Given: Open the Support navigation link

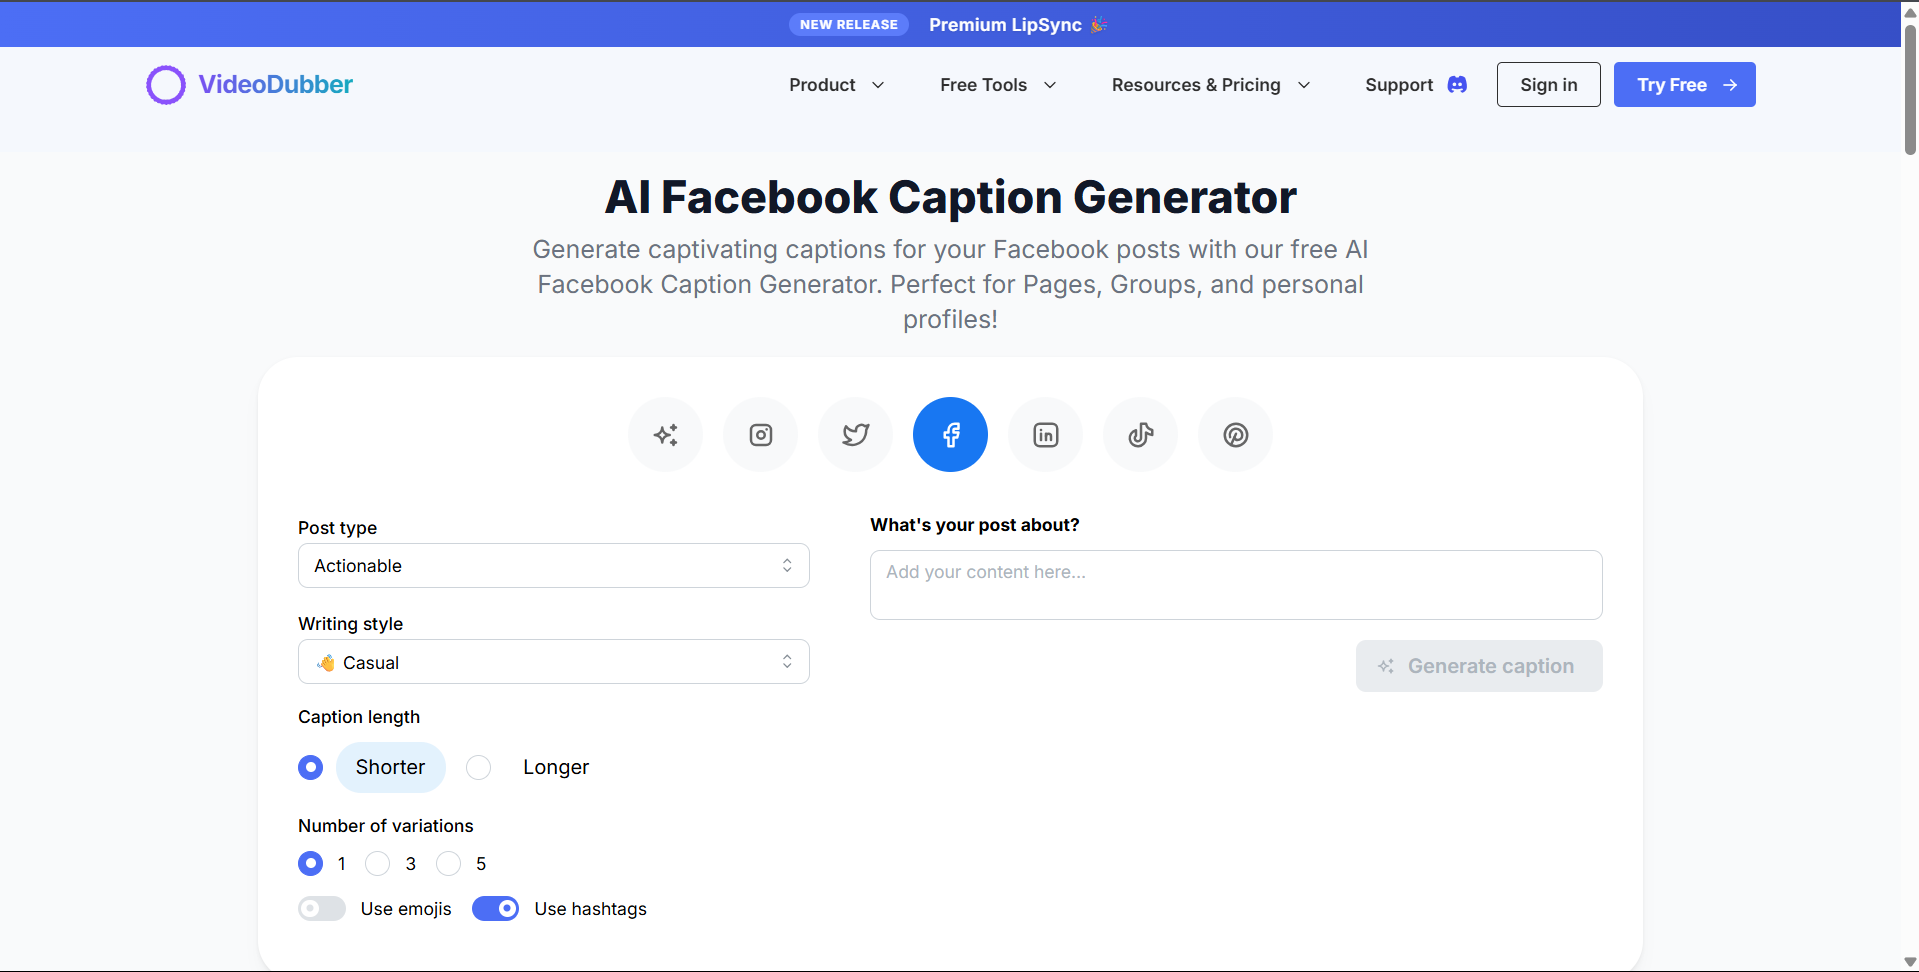Looking at the screenshot, I should [x=1416, y=85].
